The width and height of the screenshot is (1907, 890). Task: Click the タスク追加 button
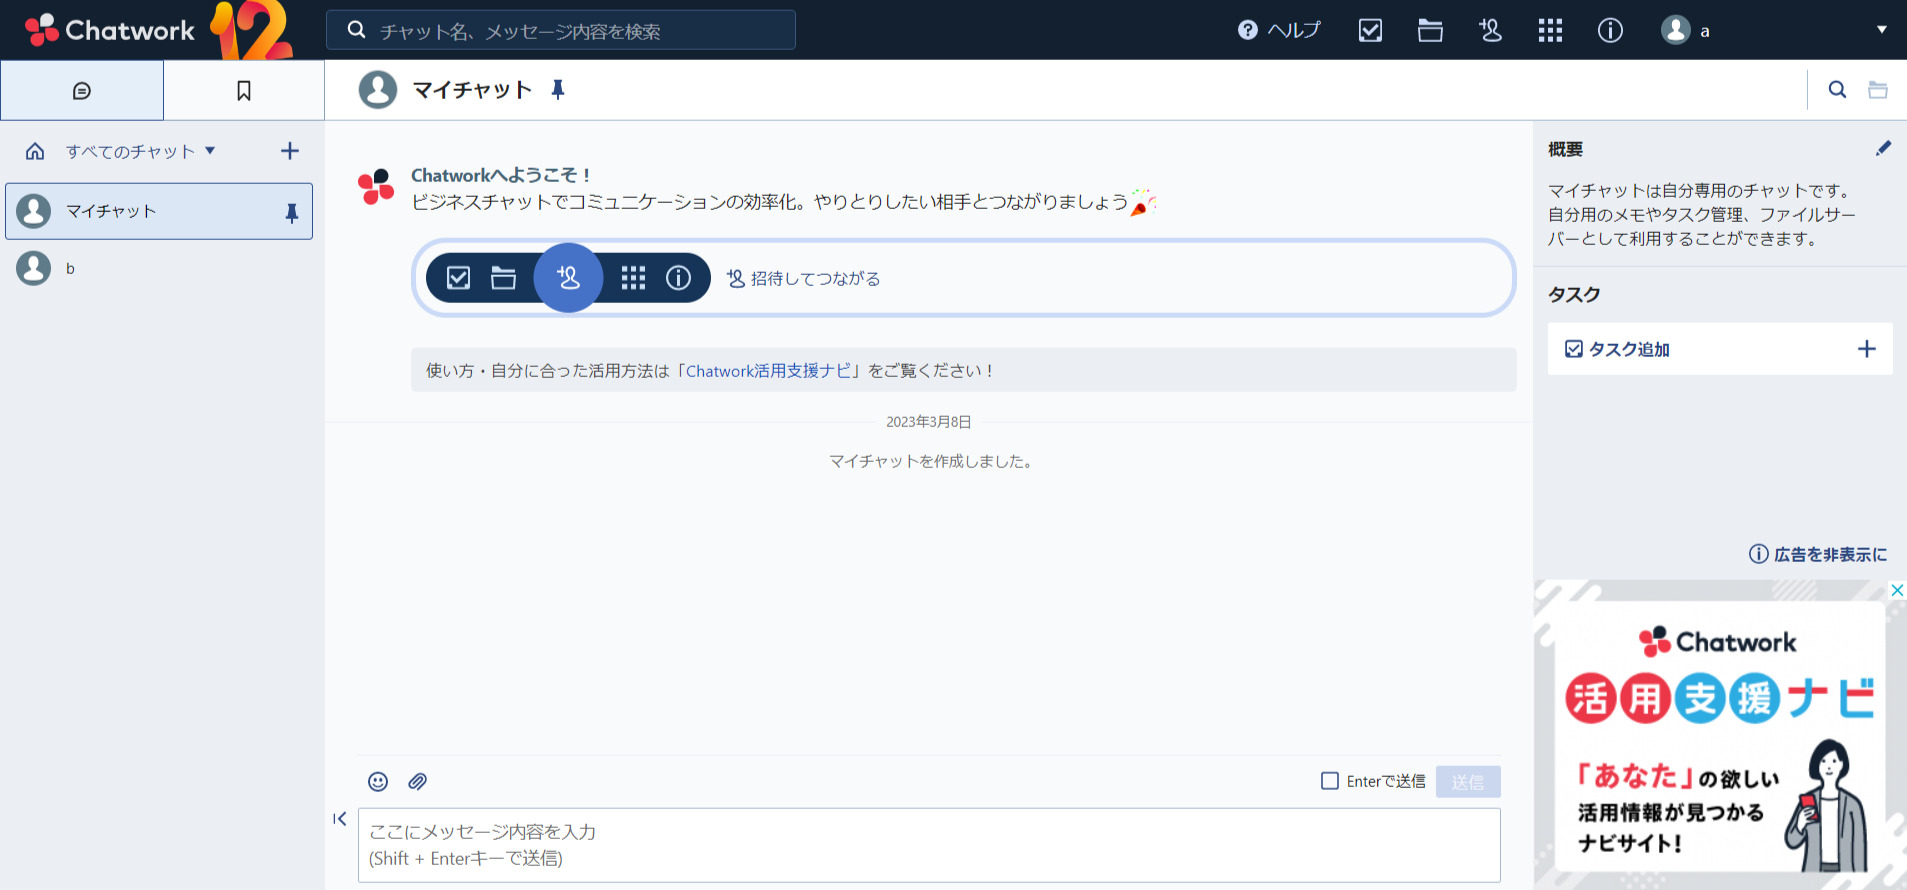1720,349
